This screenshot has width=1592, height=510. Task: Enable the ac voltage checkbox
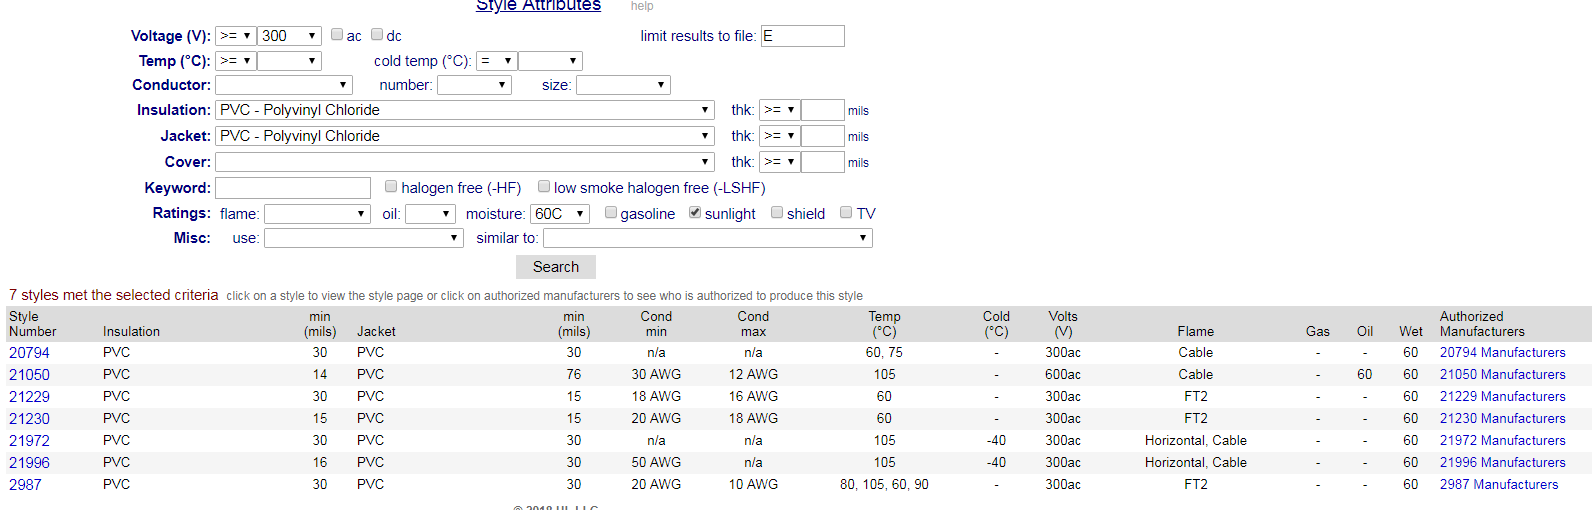coord(337,35)
